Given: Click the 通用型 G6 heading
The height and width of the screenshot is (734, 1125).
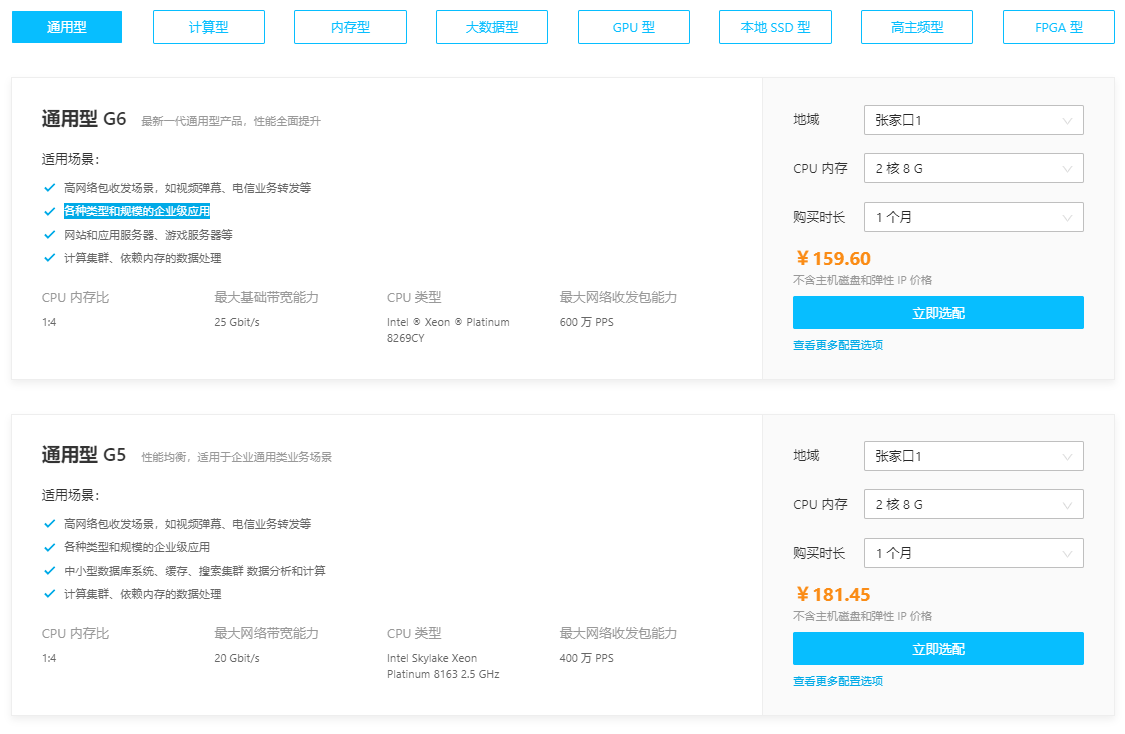Looking at the screenshot, I should click(84, 119).
